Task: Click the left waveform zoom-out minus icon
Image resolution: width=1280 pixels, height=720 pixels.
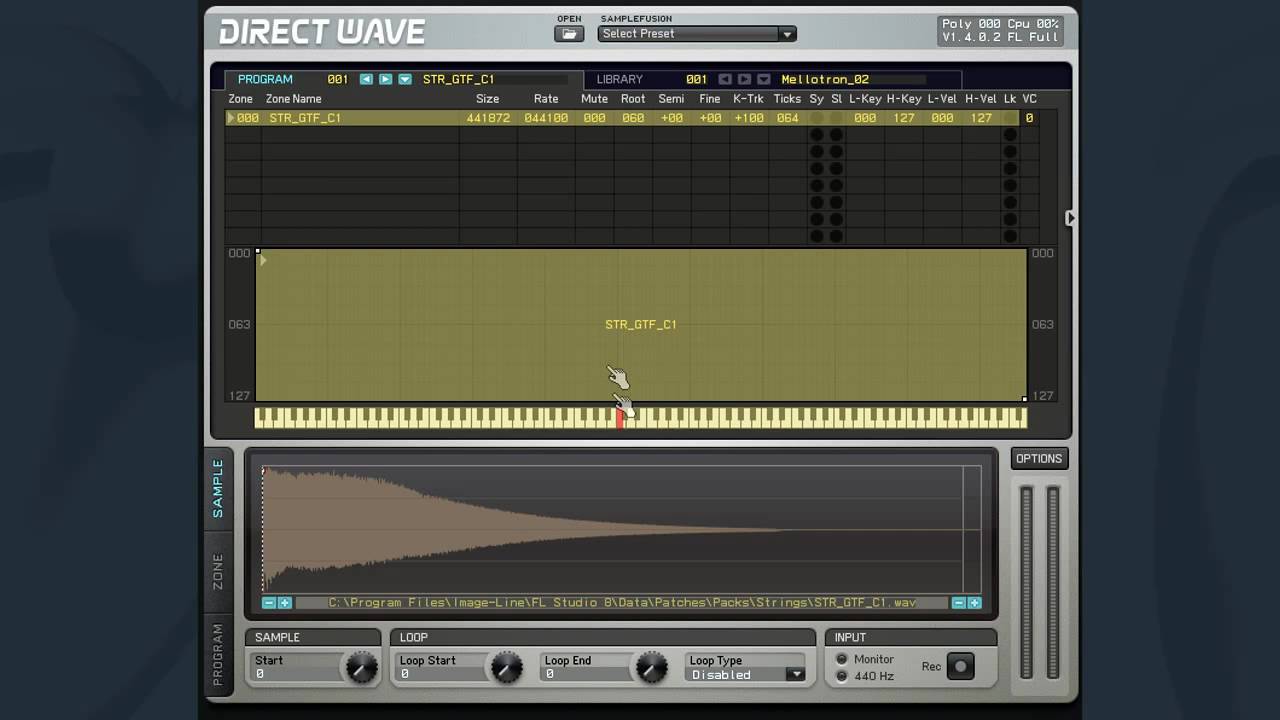Action: [x=269, y=603]
